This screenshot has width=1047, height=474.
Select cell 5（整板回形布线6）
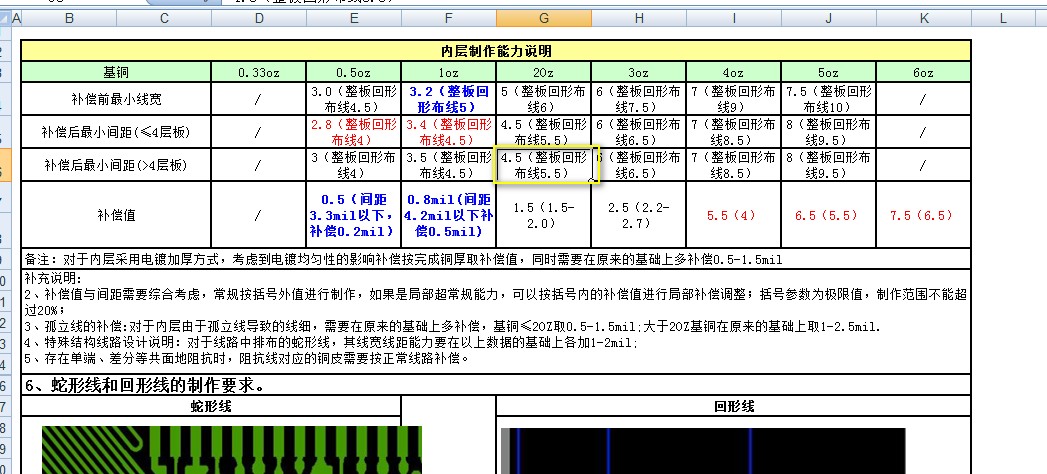click(x=544, y=99)
